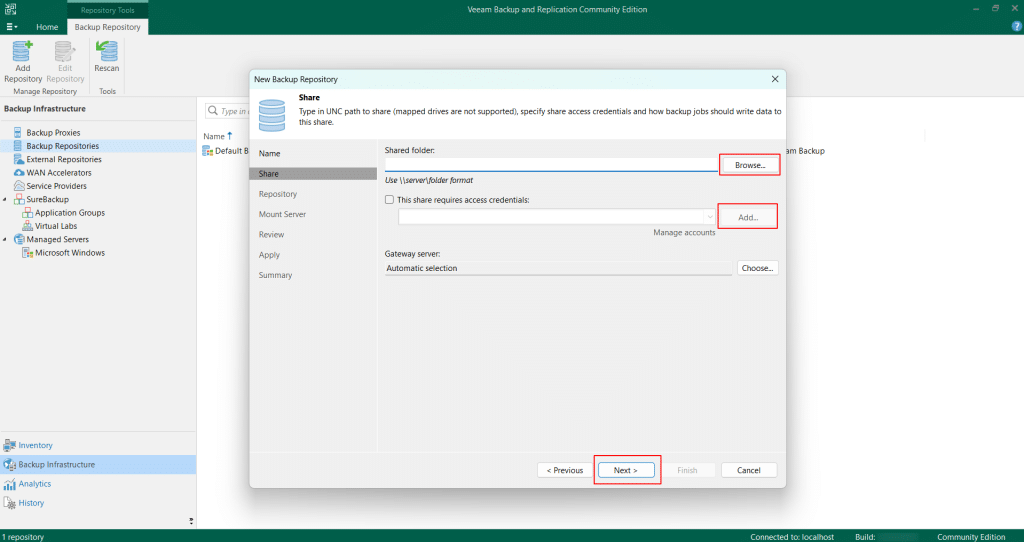Select WAN Accelerators in the tree
This screenshot has height=542, width=1024.
tap(59, 173)
